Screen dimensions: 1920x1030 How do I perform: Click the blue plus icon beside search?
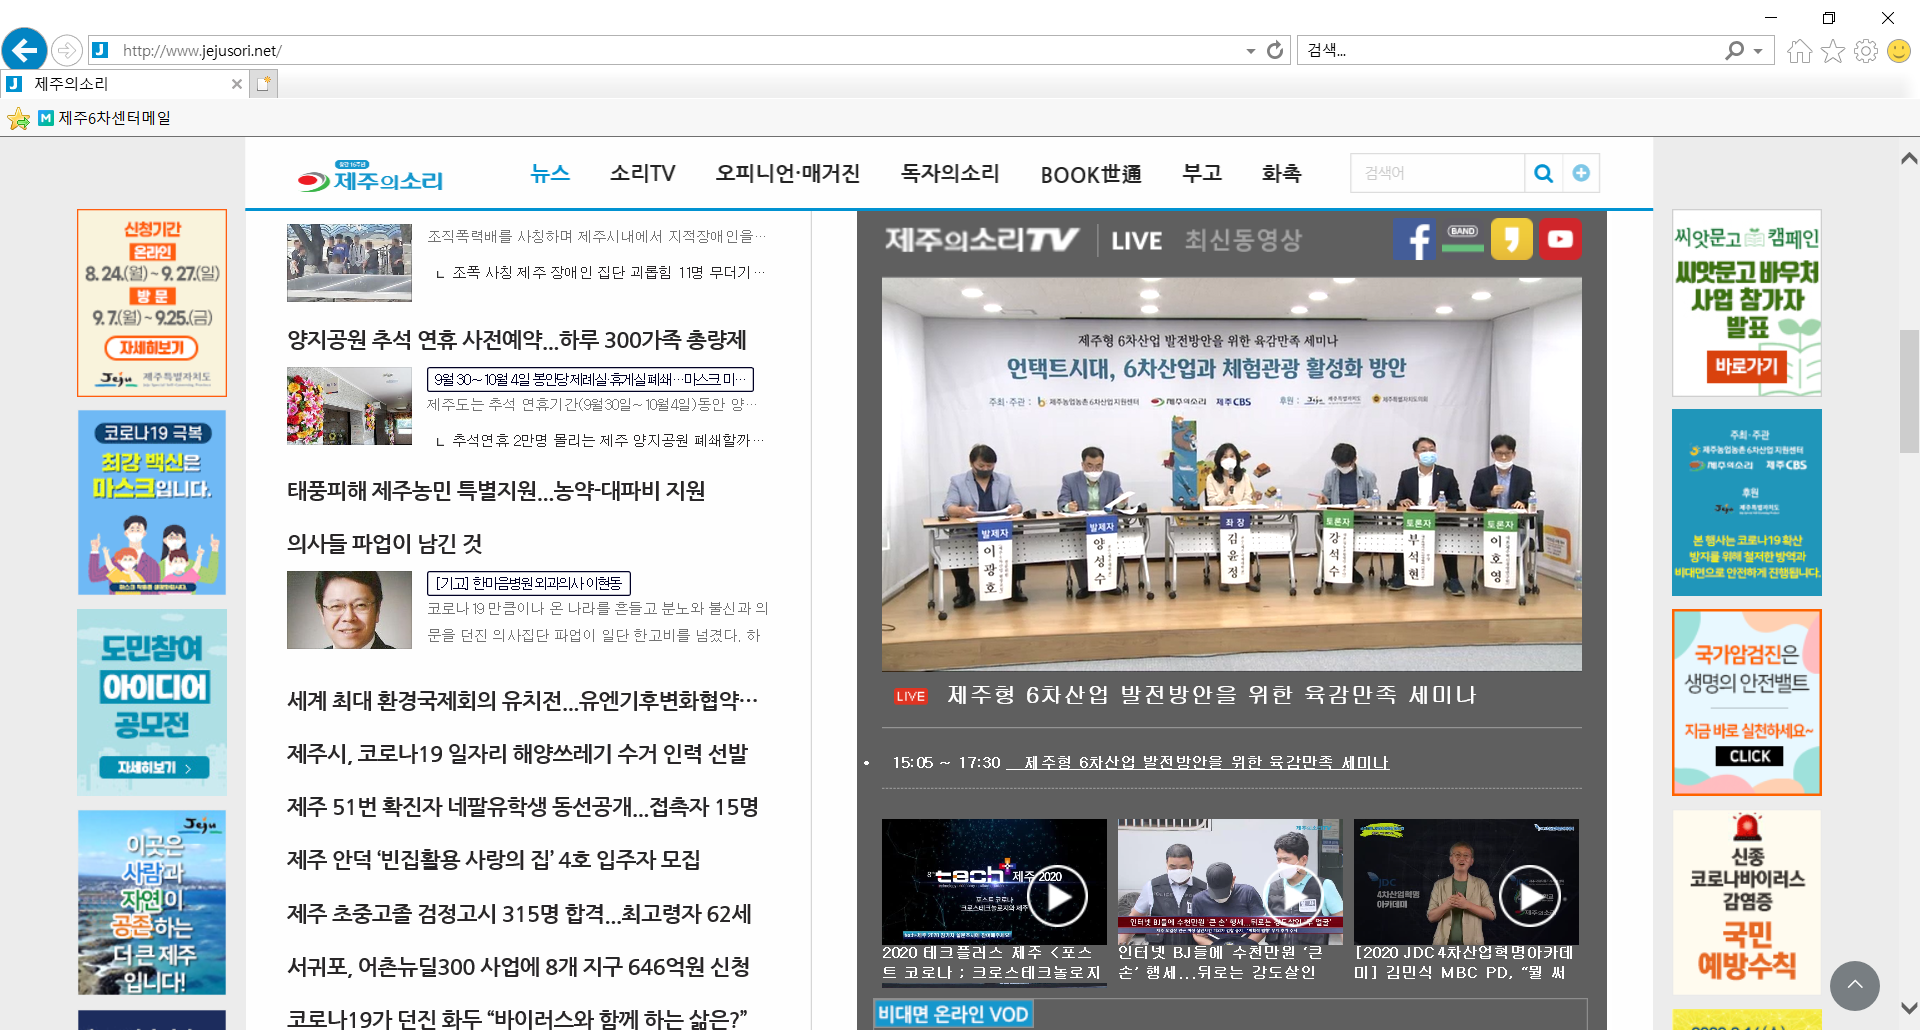1581,173
